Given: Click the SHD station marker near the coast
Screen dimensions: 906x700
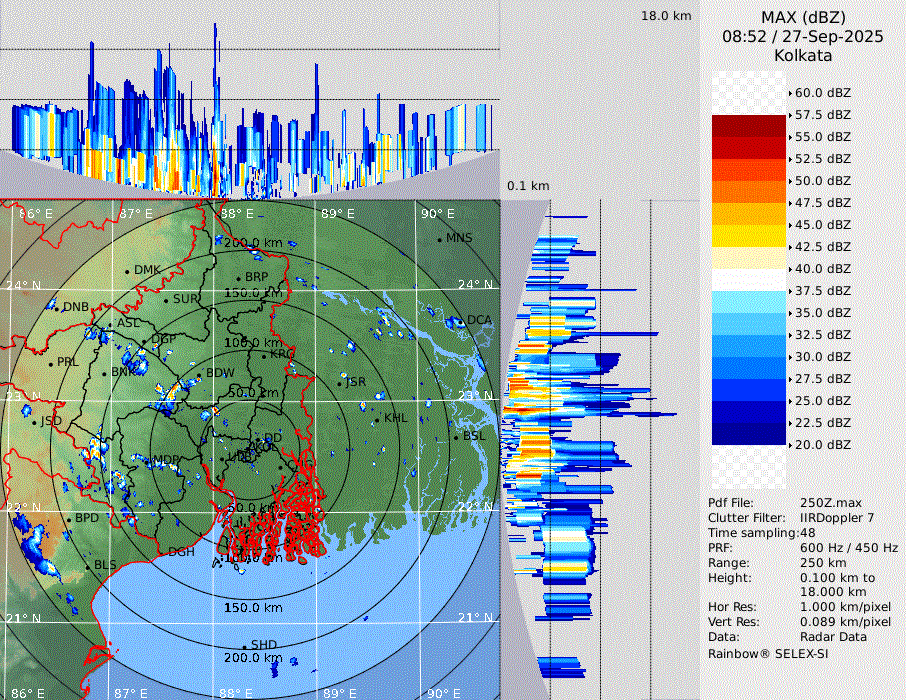Looking at the screenshot, I should click(244, 646).
